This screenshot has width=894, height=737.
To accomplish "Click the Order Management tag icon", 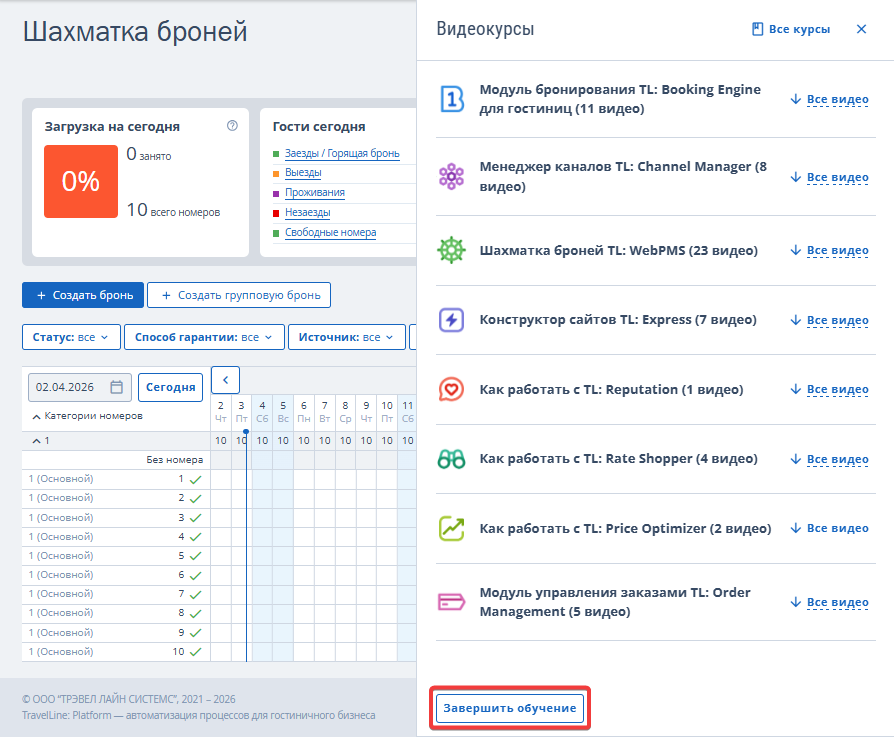I will click(452, 601).
